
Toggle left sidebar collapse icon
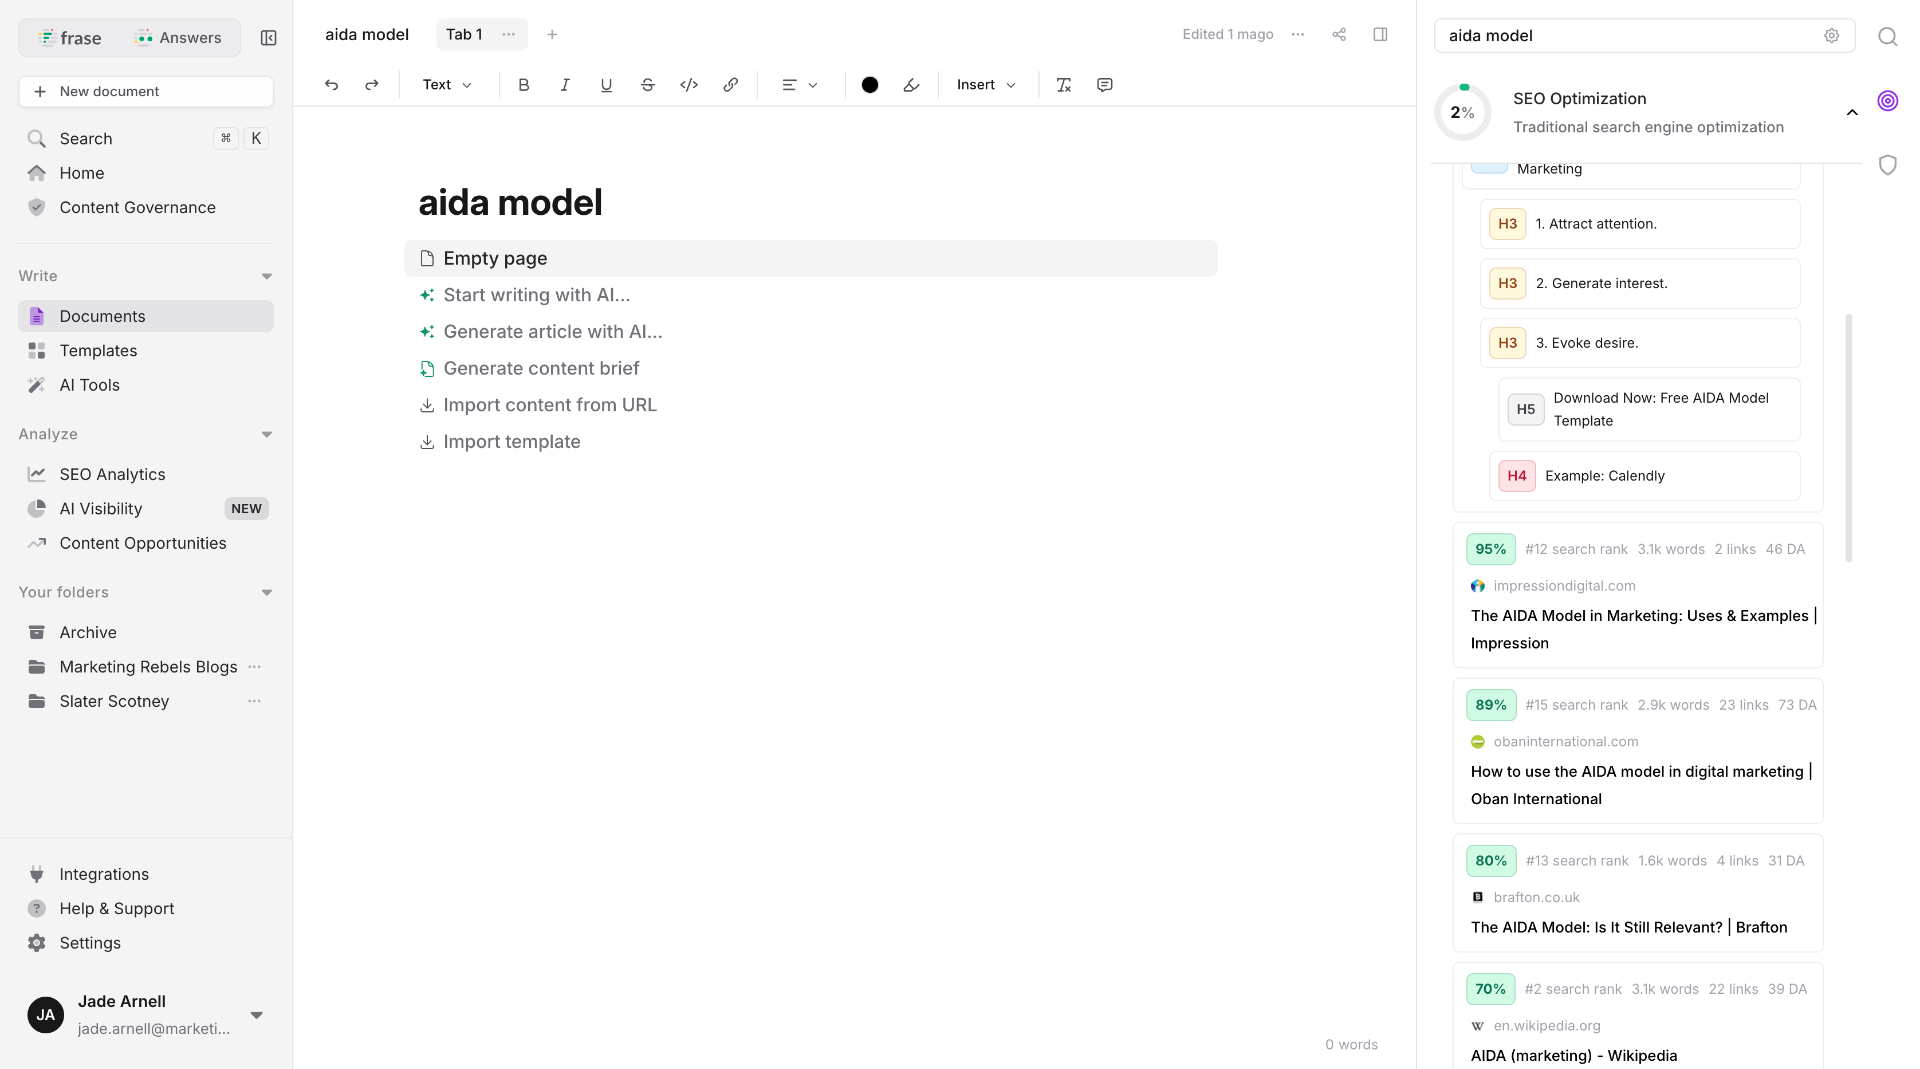pyautogui.click(x=268, y=38)
